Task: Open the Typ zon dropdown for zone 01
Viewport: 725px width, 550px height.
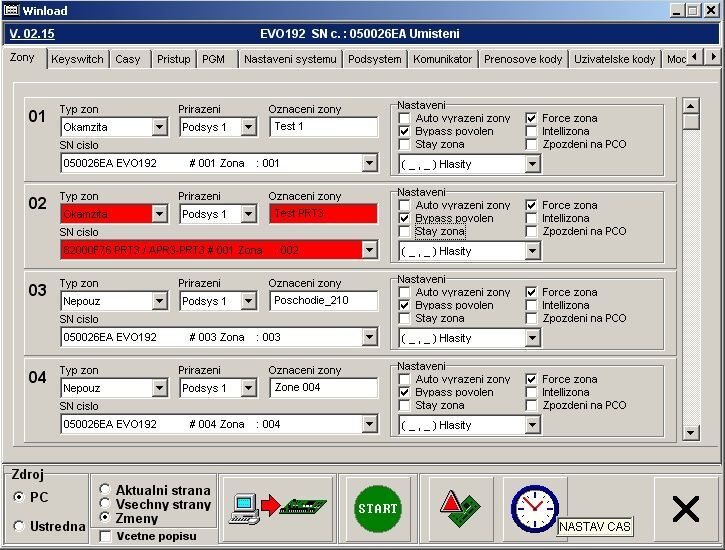Action: click(159, 128)
